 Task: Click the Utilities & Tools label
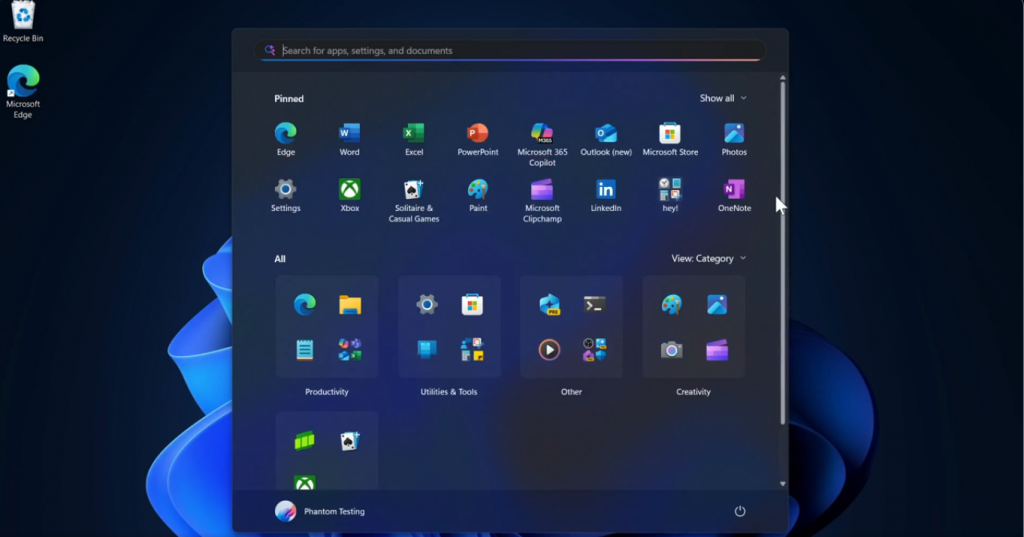(449, 392)
